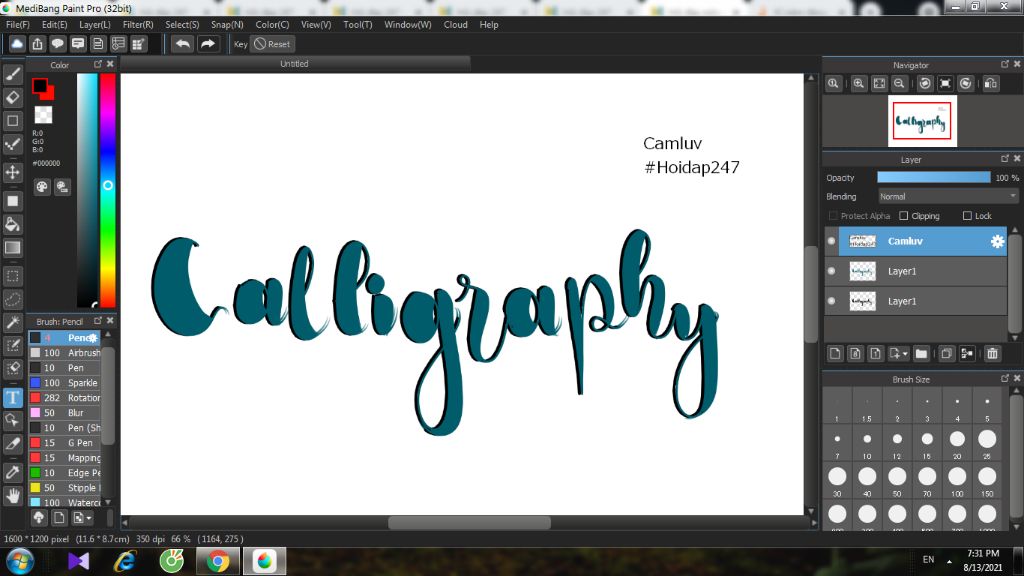Screen dimensions: 1024x576
Task: Open the Camluv layer settings gear
Action: (997, 242)
